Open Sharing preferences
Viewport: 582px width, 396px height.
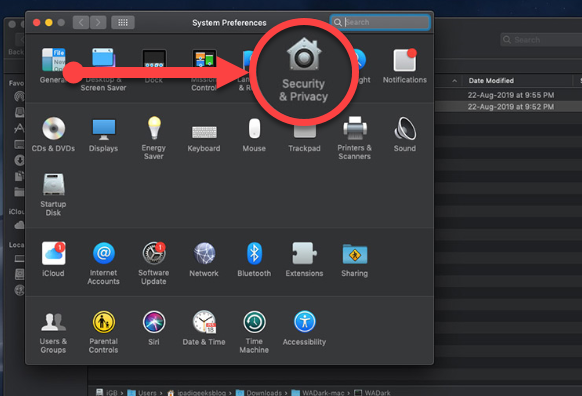click(x=354, y=260)
